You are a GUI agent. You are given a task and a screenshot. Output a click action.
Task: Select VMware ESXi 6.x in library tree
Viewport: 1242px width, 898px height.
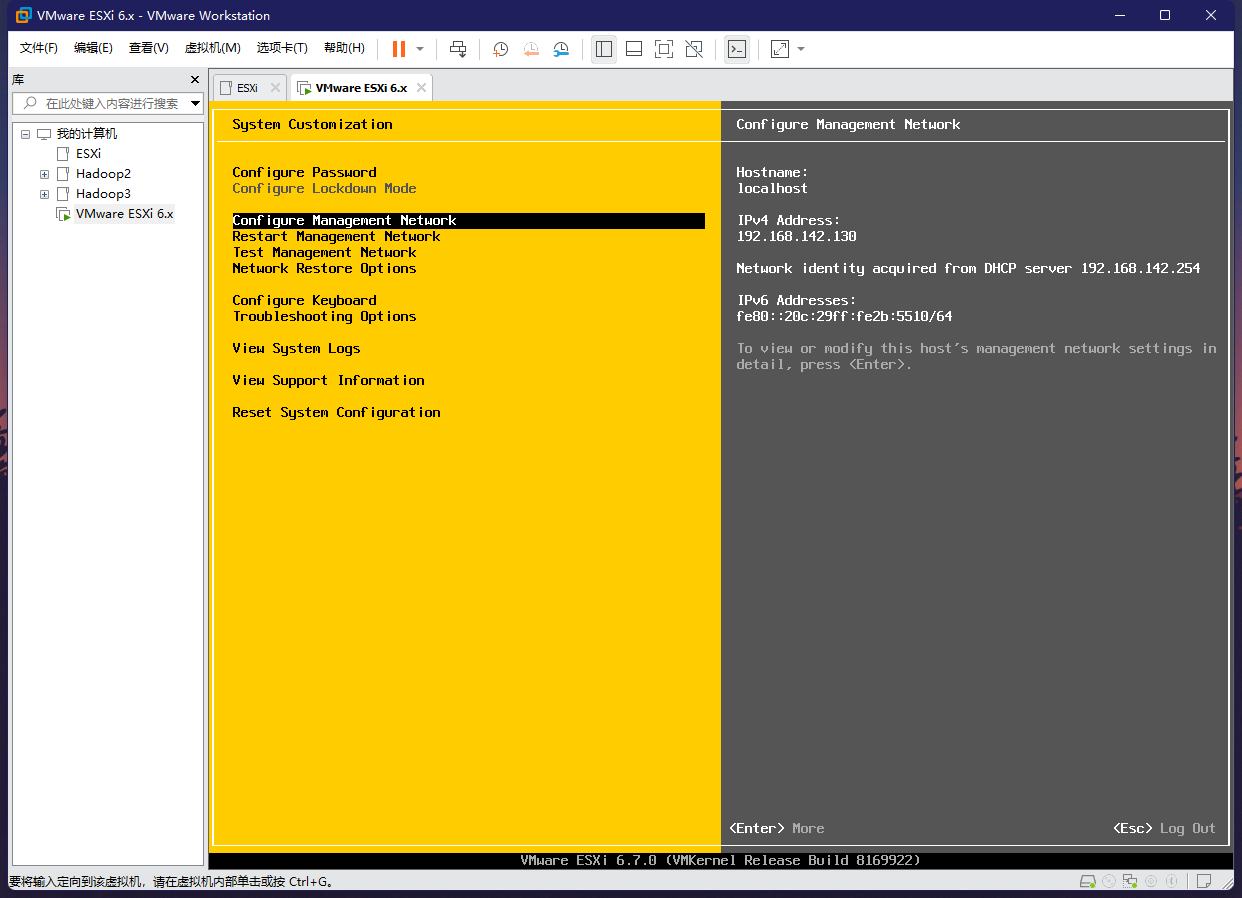click(x=124, y=214)
